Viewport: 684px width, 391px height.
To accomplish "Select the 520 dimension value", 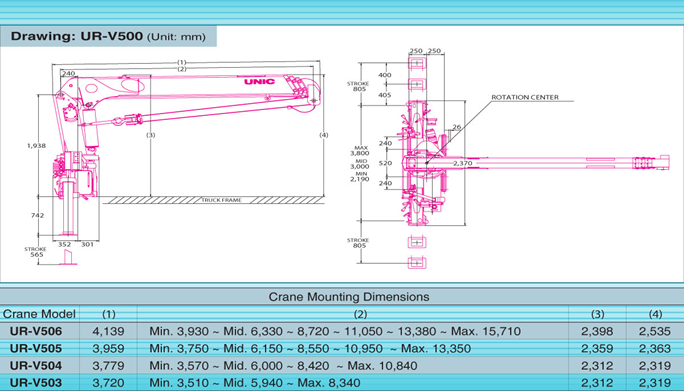I will (x=385, y=163).
